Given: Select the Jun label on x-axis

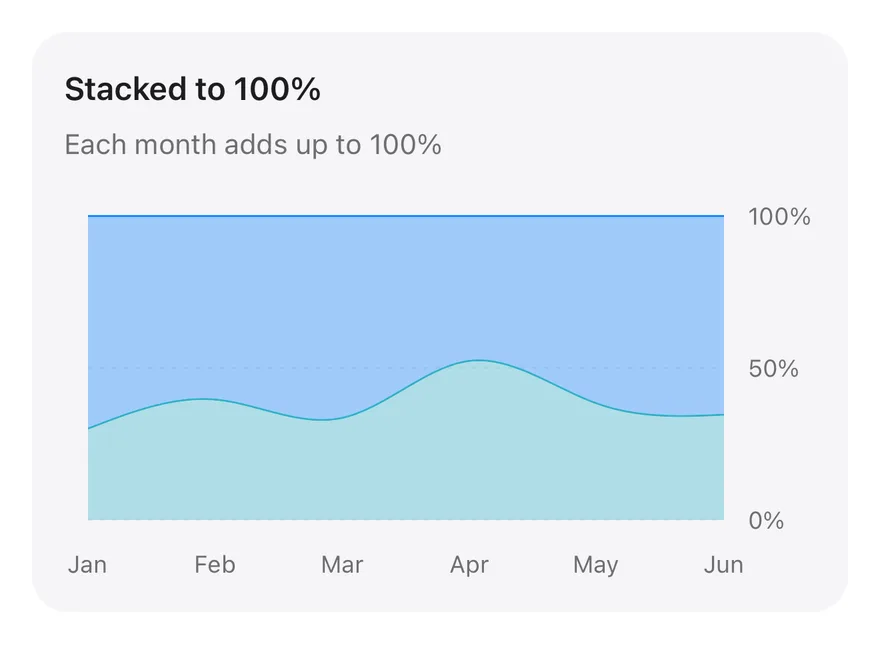Looking at the screenshot, I should [723, 565].
